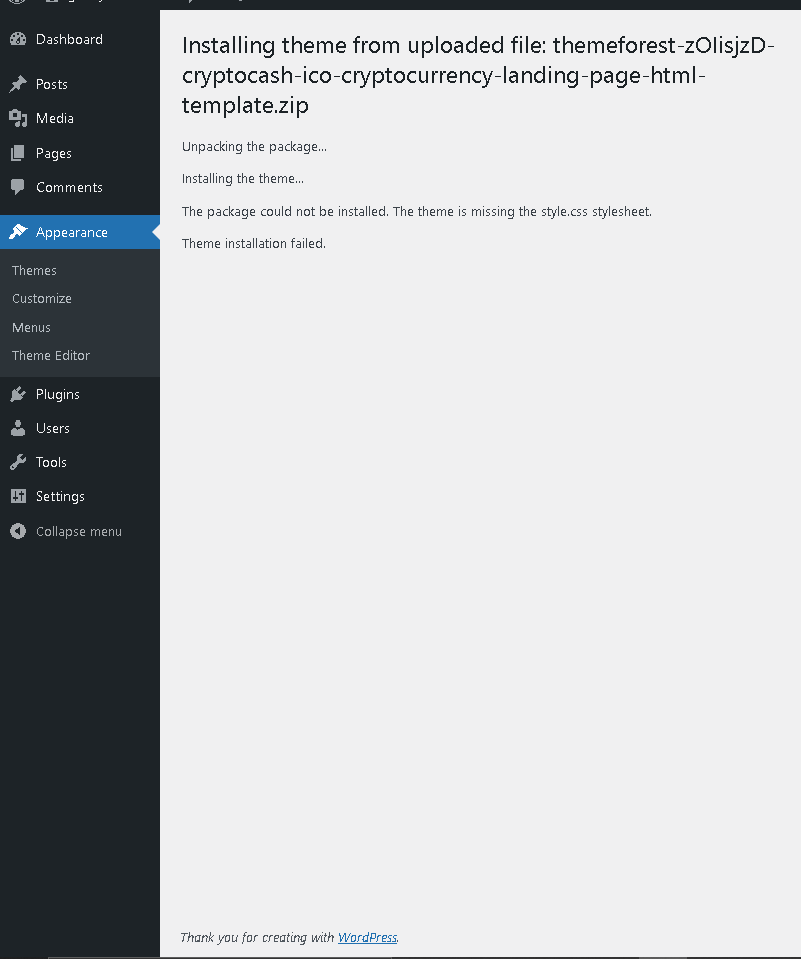Screen dimensions: 801x959
Task: Click the Tools wrench icon
Action: tap(18, 463)
